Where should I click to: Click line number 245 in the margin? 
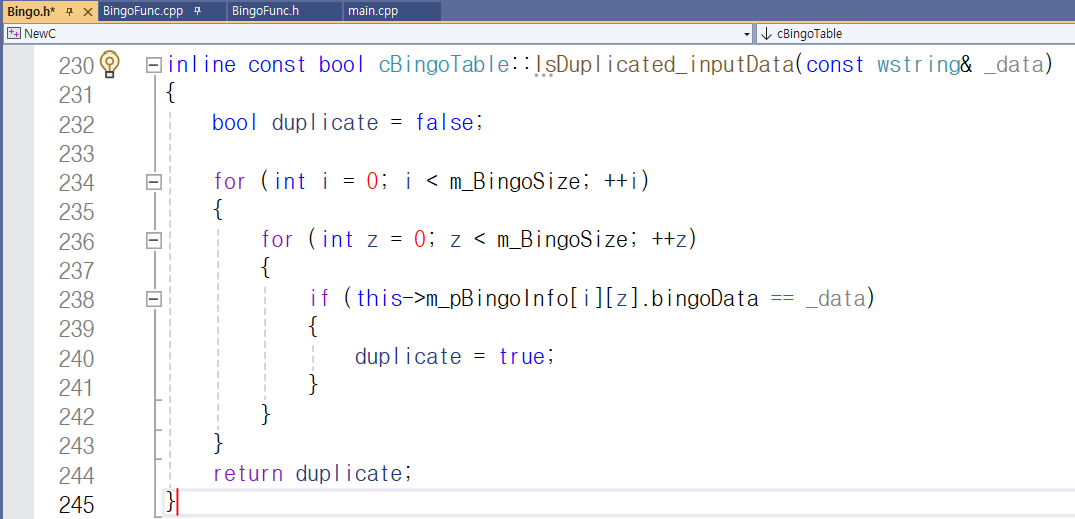point(76,504)
